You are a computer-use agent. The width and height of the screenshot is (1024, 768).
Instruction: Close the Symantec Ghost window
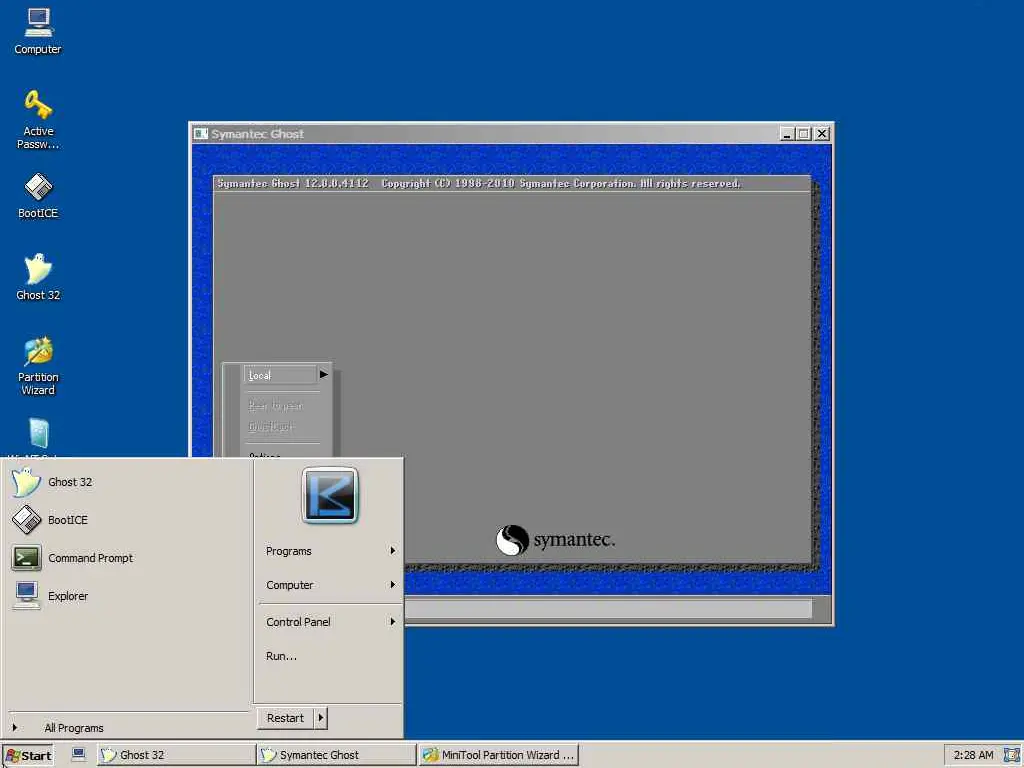click(x=822, y=134)
